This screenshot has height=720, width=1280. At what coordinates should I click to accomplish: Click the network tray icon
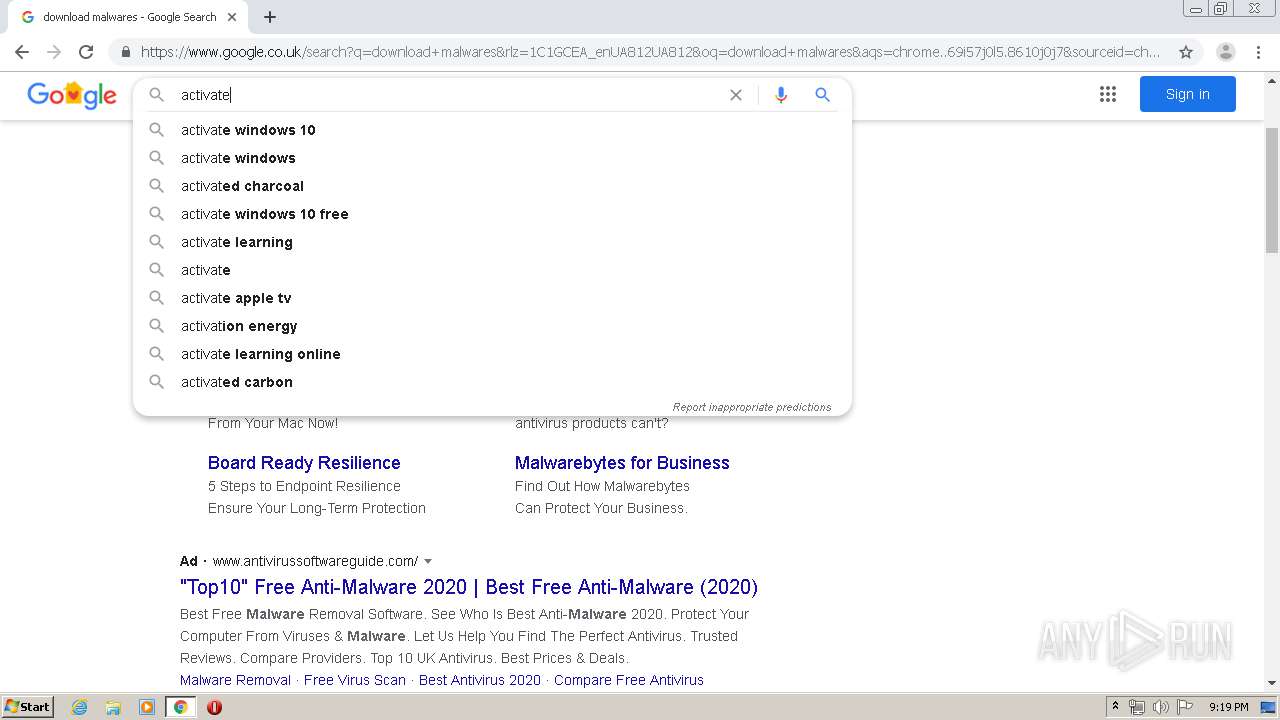tap(1137, 707)
